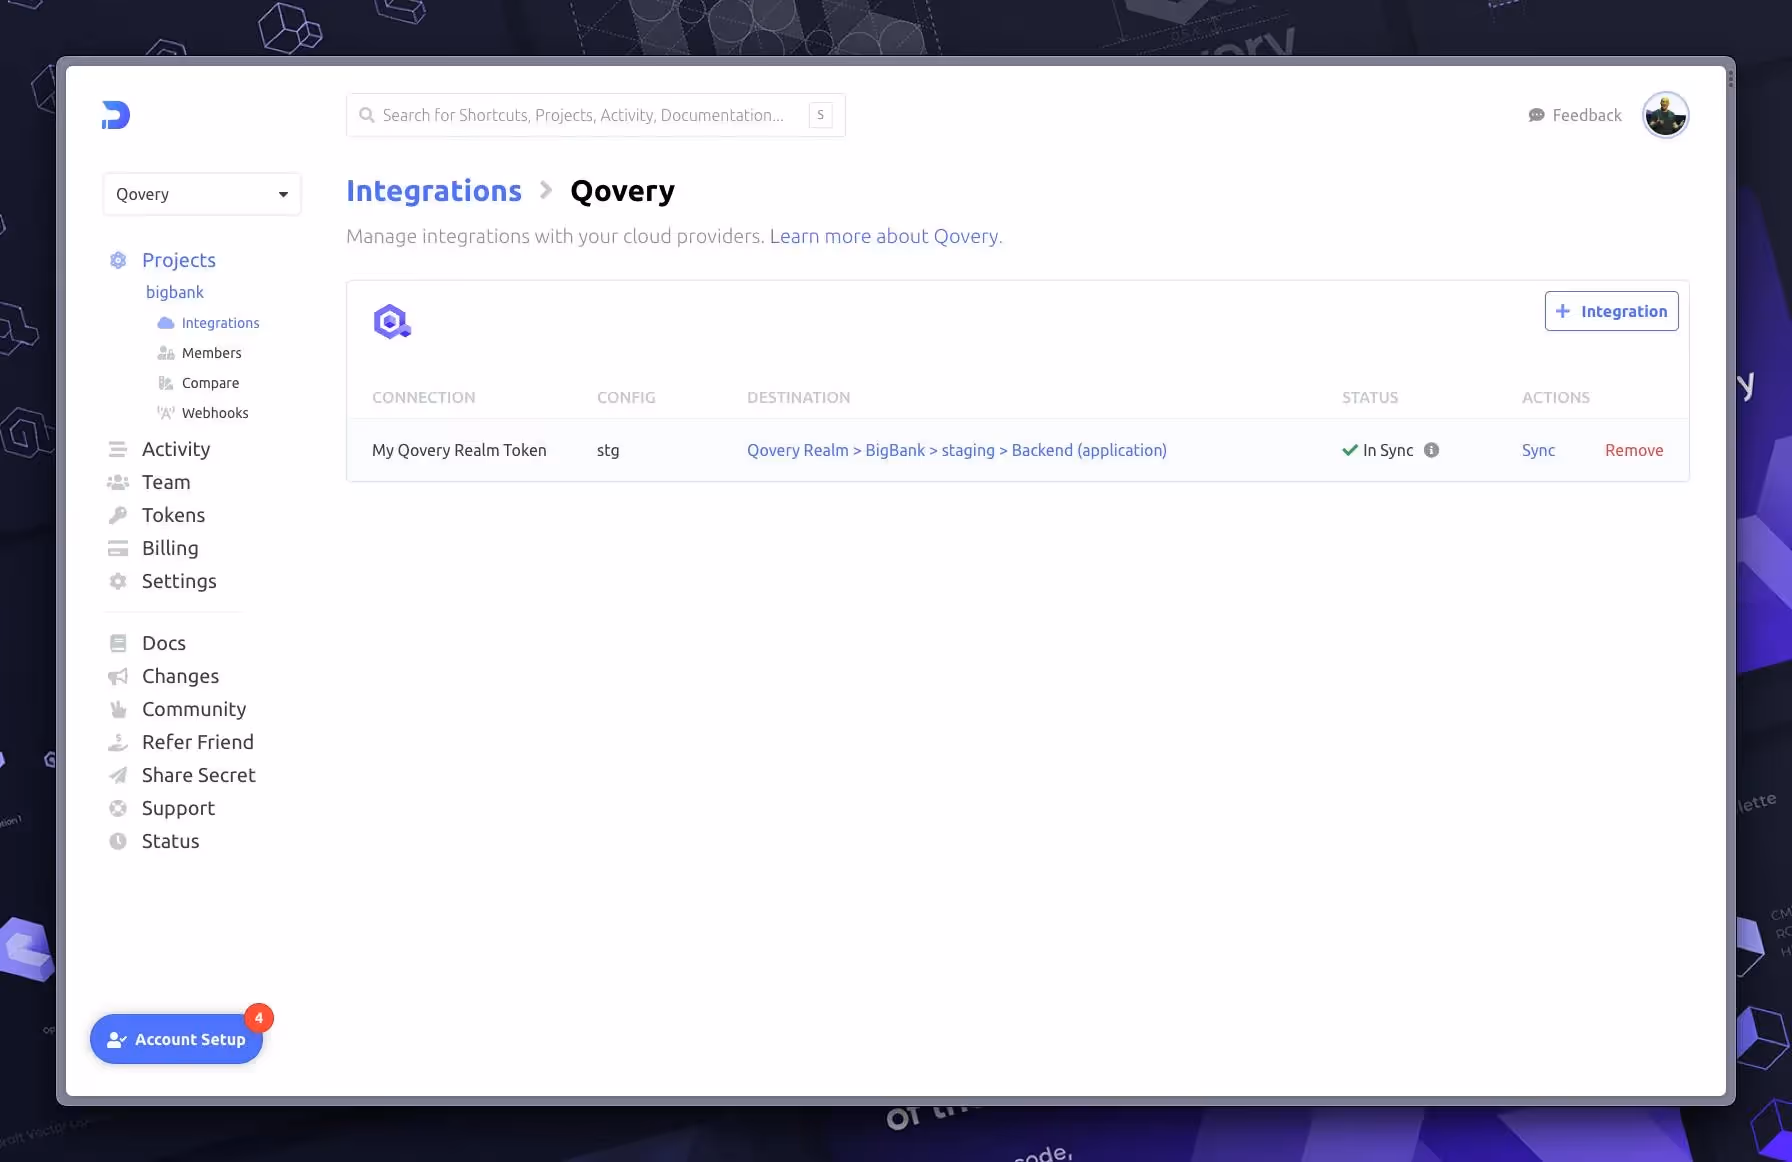The width and height of the screenshot is (1792, 1162).
Task: Click the Settings gear icon
Action: (118, 581)
